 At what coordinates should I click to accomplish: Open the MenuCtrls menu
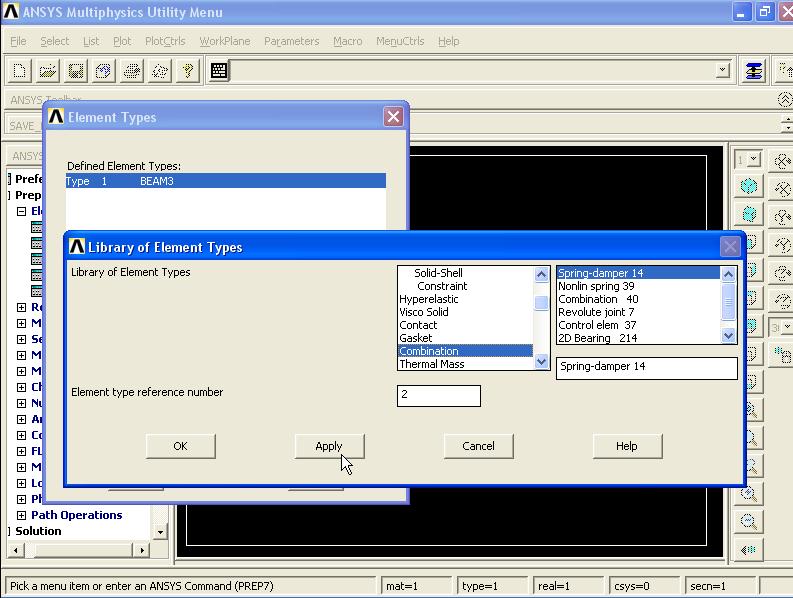pos(400,41)
